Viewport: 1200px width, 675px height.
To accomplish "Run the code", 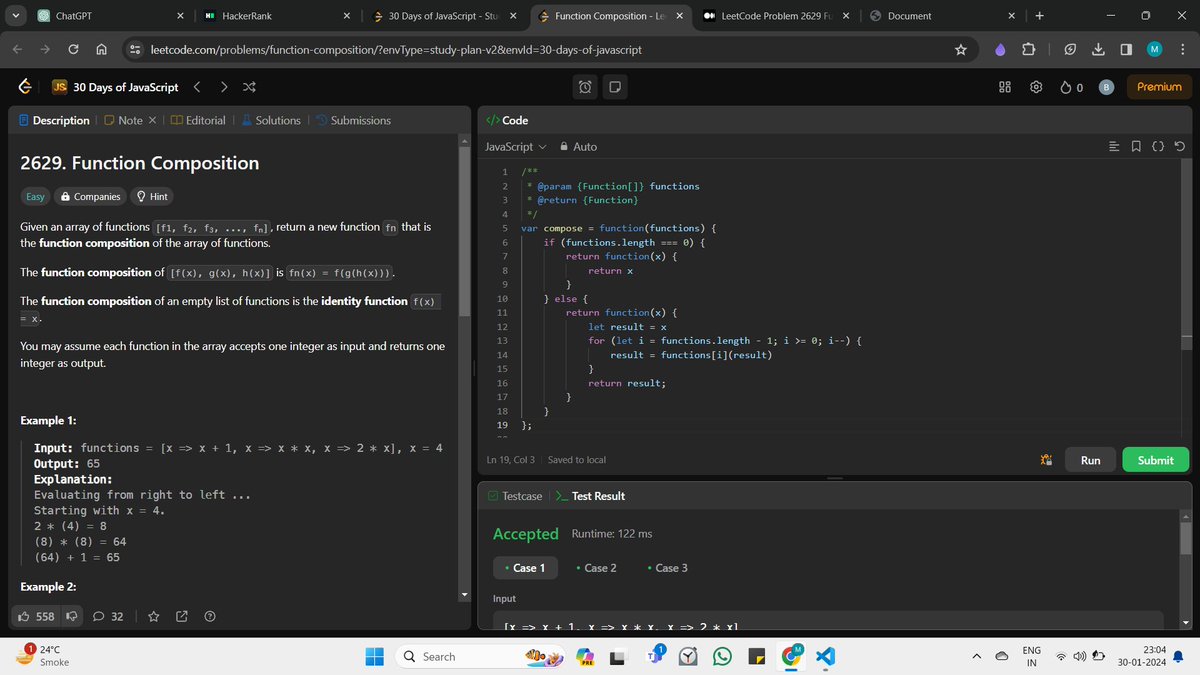I will tap(1089, 459).
